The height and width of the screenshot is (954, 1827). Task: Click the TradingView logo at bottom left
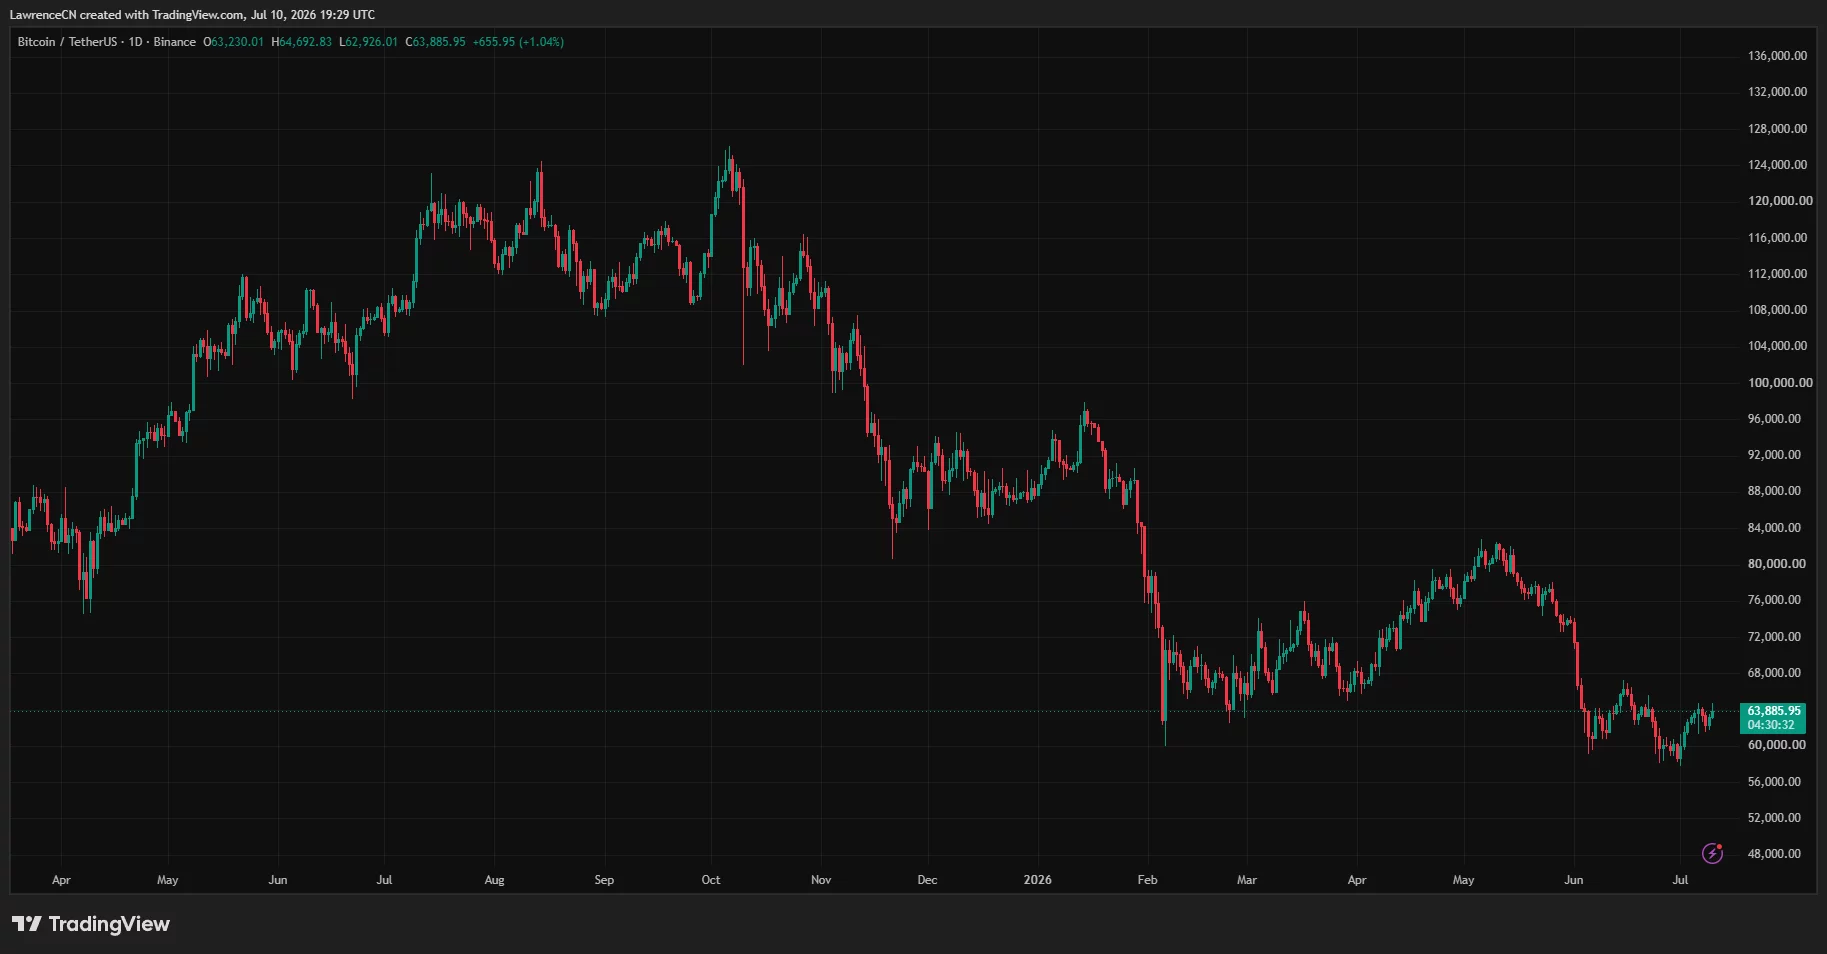tap(91, 924)
